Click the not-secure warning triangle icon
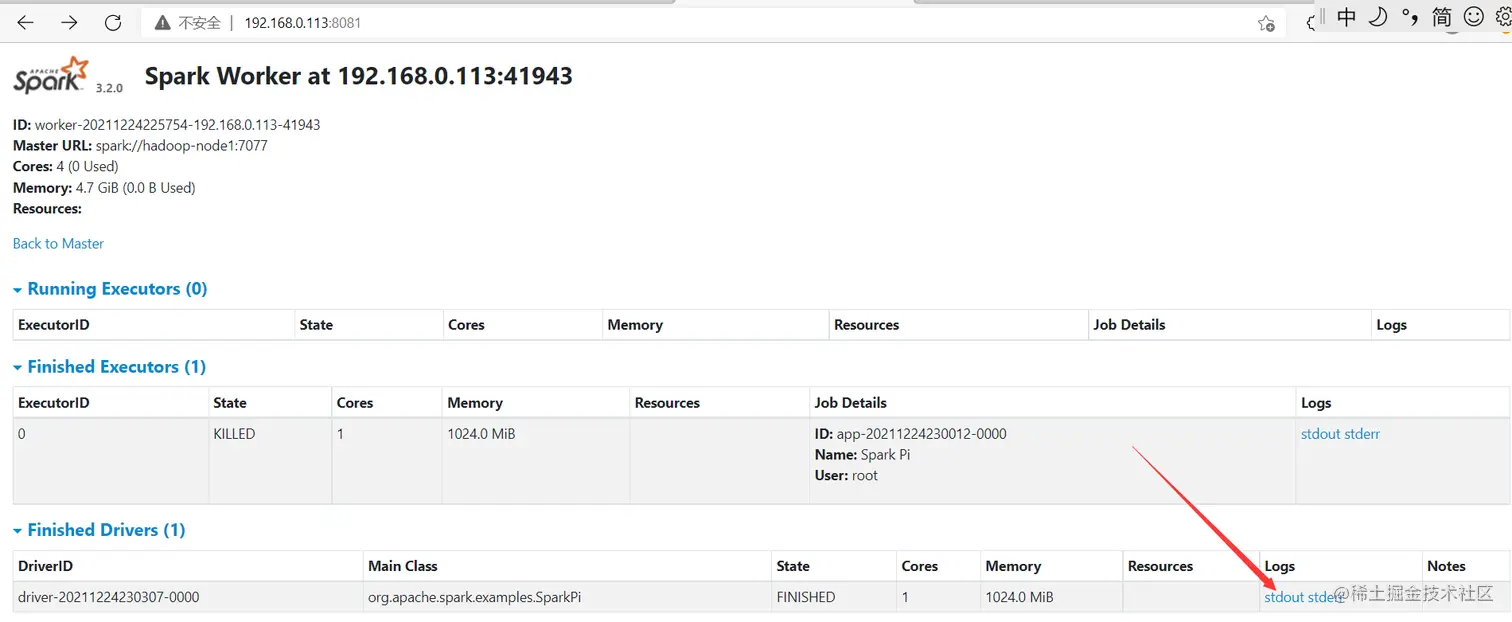1512x622 pixels. (162, 22)
